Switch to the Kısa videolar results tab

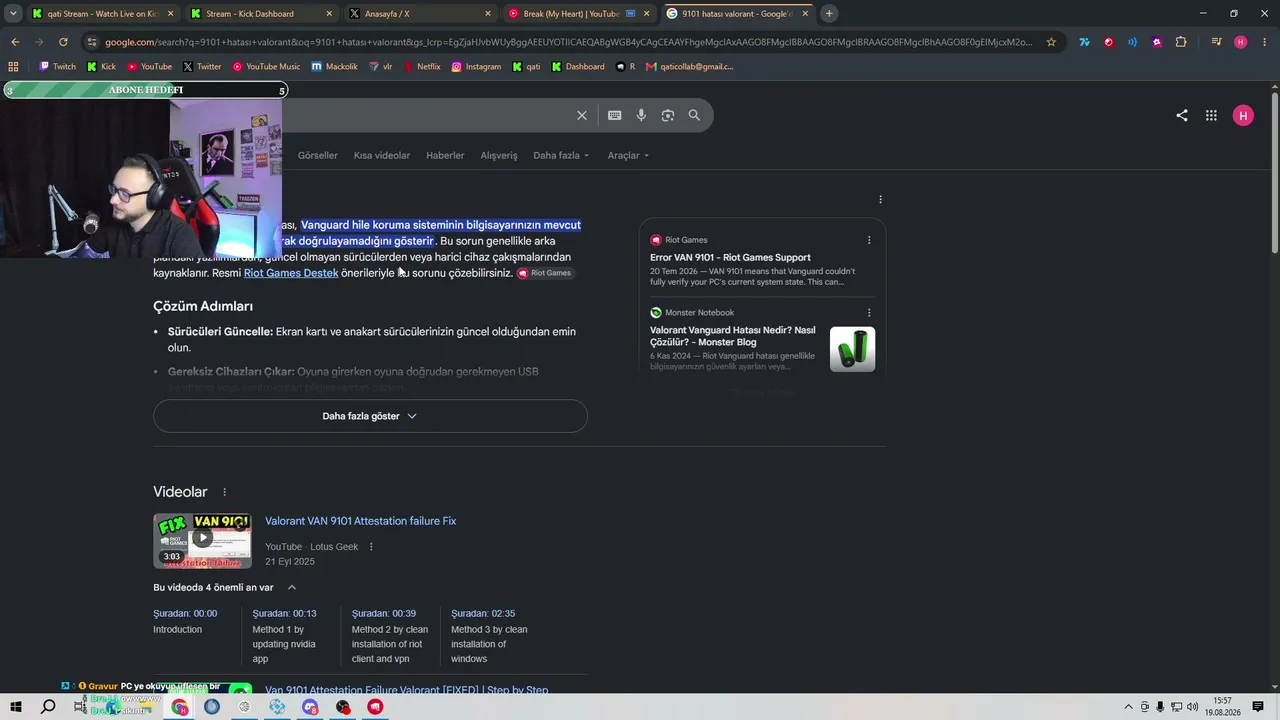[x=382, y=155]
